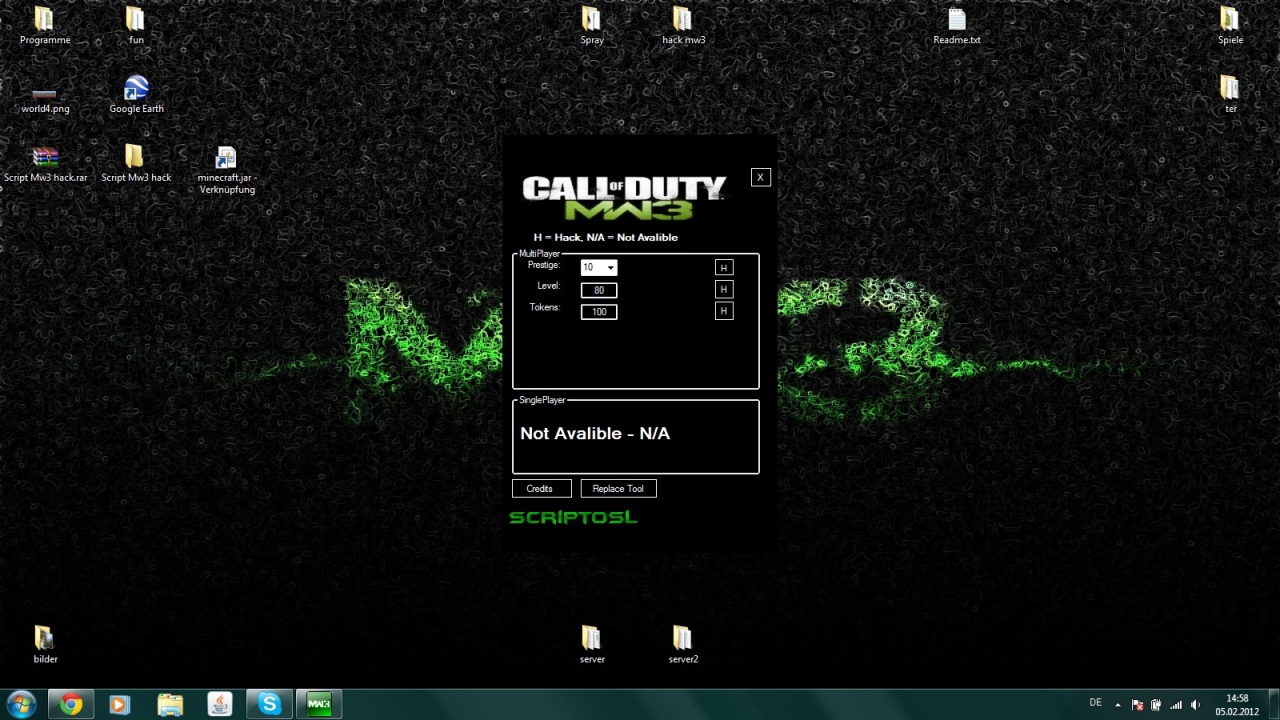The height and width of the screenshot is (720, 1280).
Task: Open the Credits button
Action: click(541, 488)
